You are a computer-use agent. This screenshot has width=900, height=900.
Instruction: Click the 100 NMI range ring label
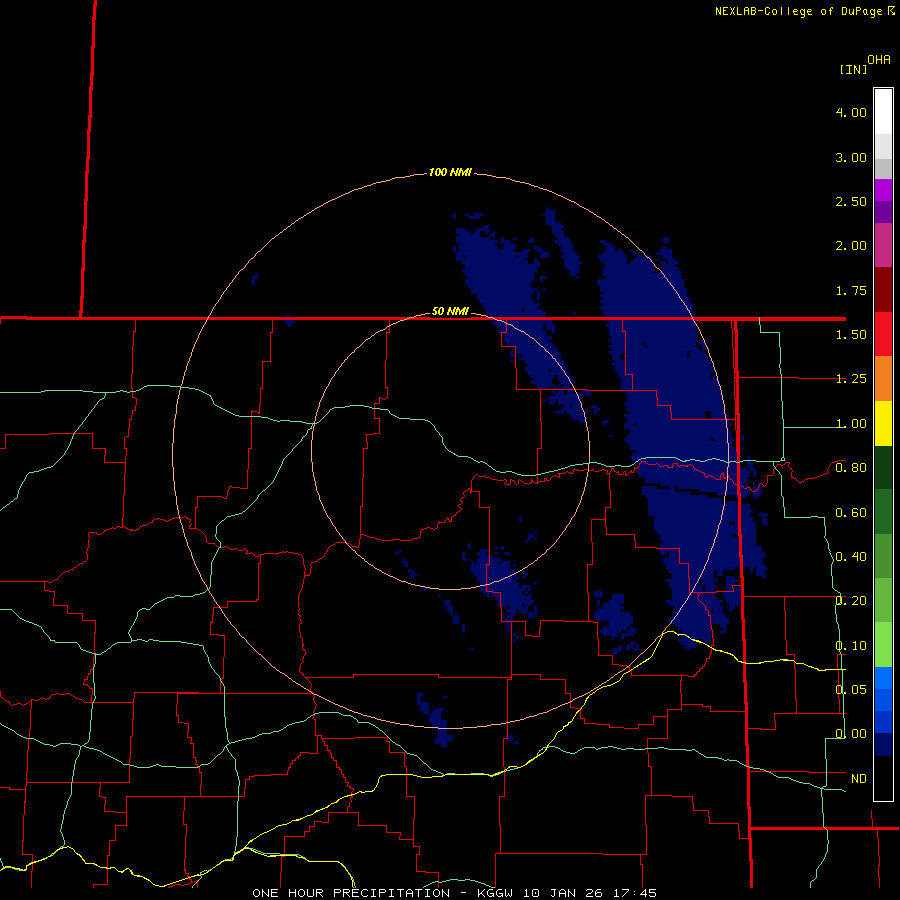tap(450, 172)
